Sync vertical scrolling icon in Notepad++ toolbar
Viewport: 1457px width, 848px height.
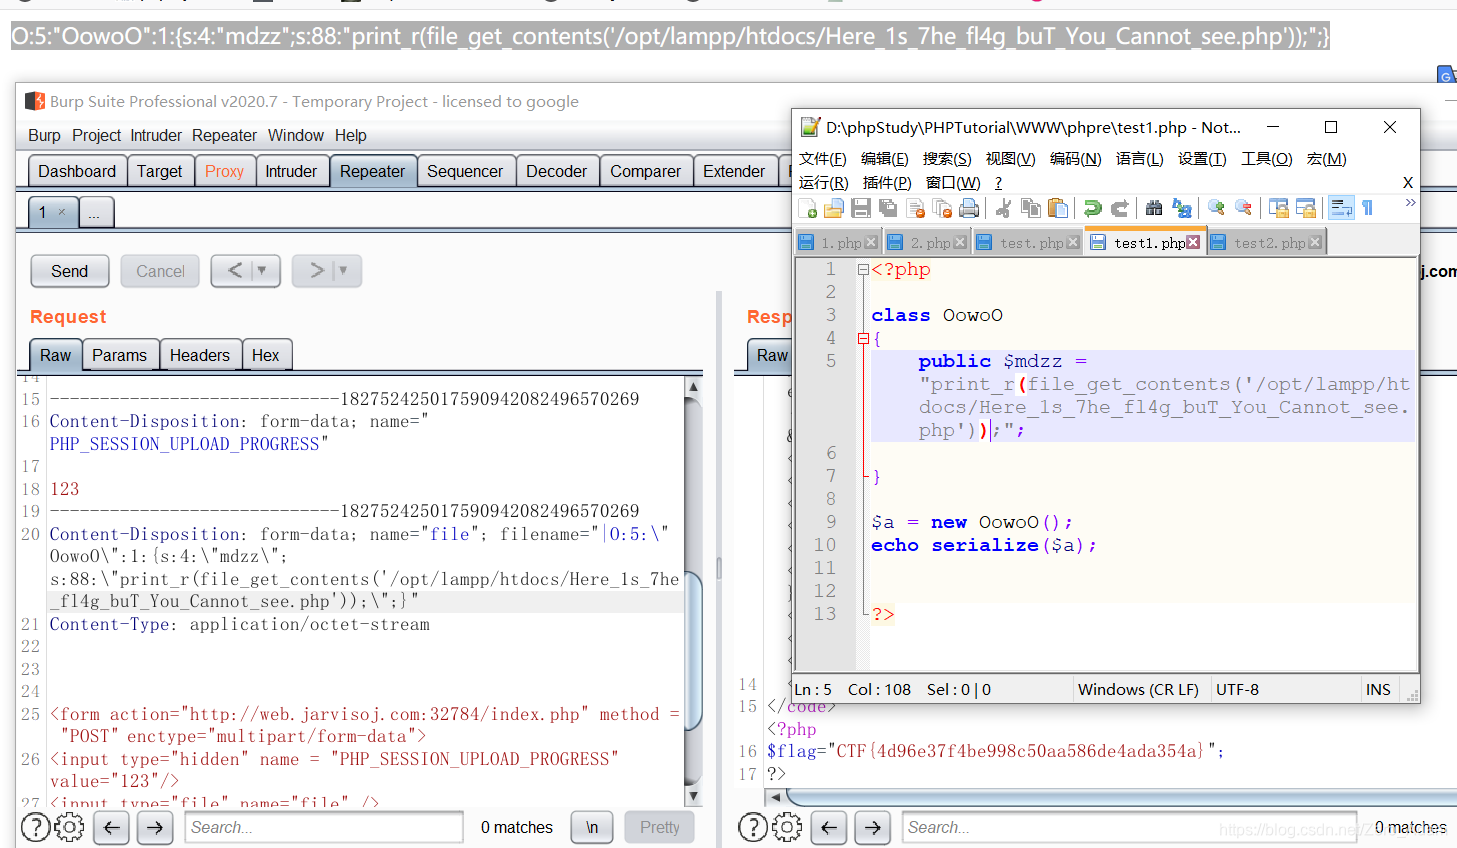[1278, 208]
